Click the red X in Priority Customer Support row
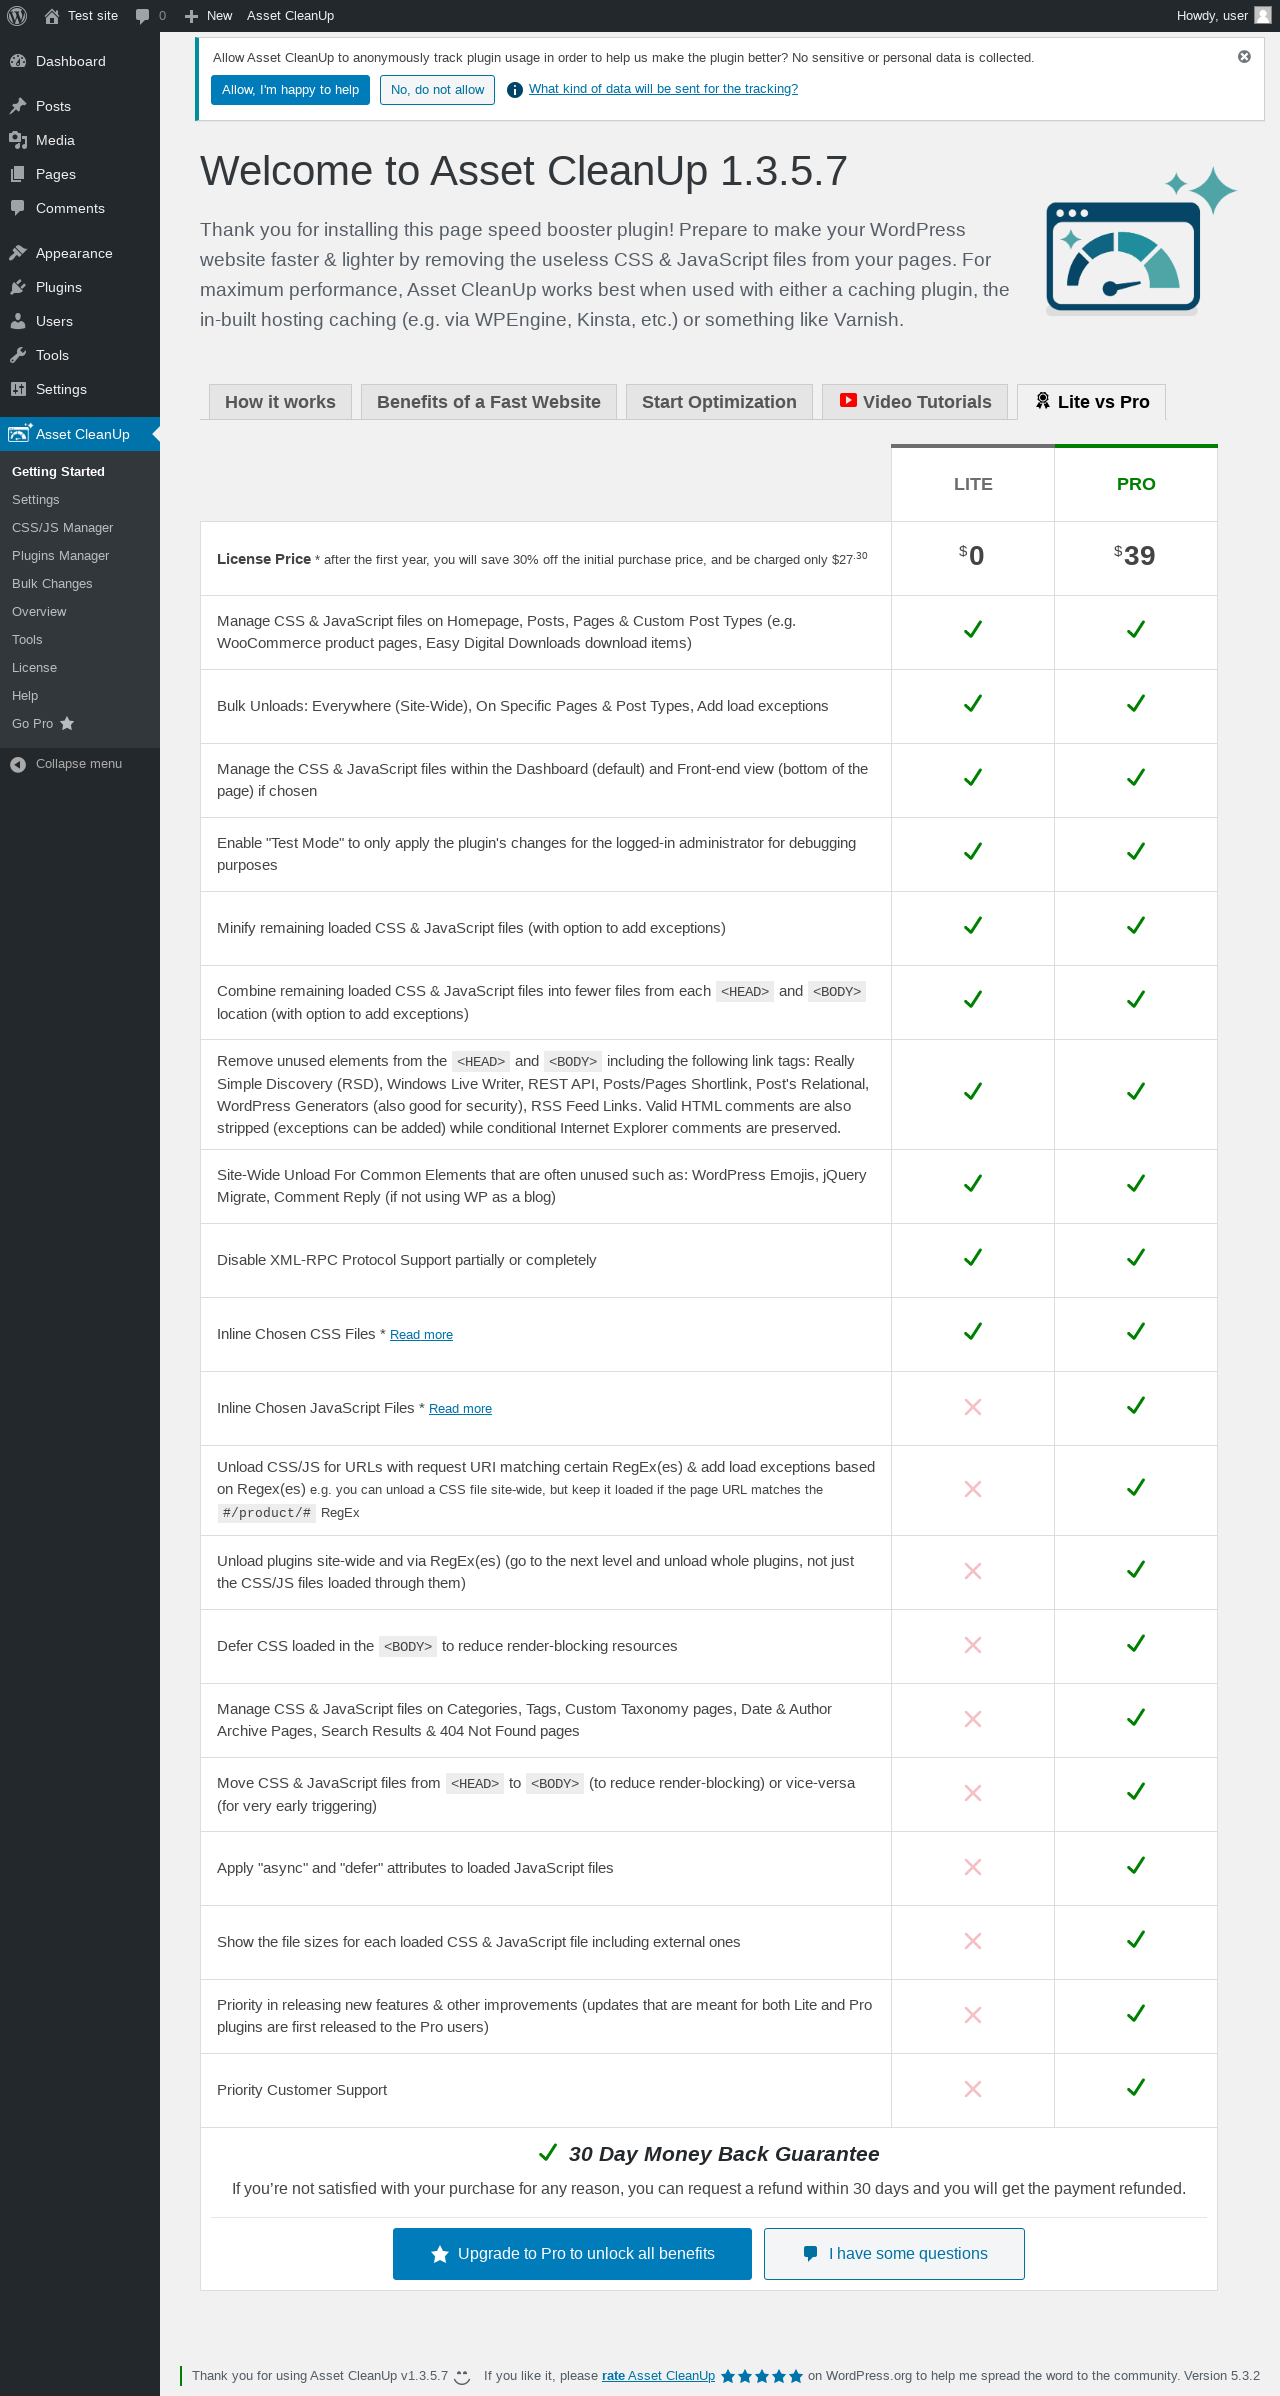The width and height of the screenshot is (1280, 2396). (973, 2089)
